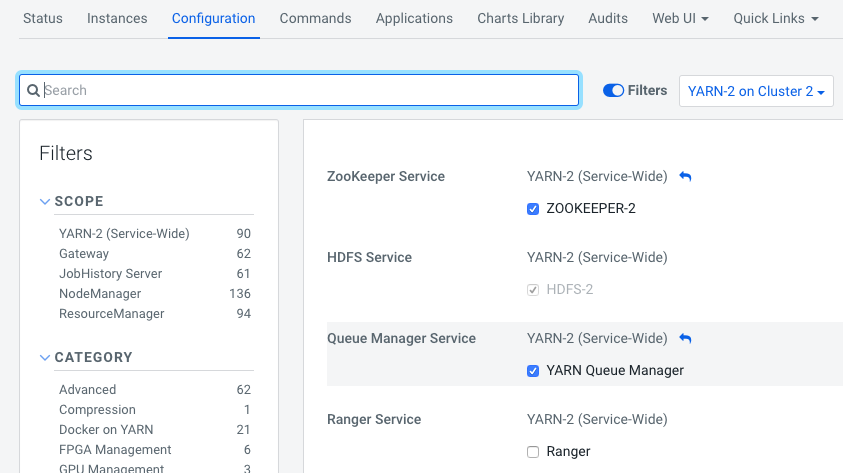
Task: Filter by JobHistory Server scope
Action: (110, 274)
